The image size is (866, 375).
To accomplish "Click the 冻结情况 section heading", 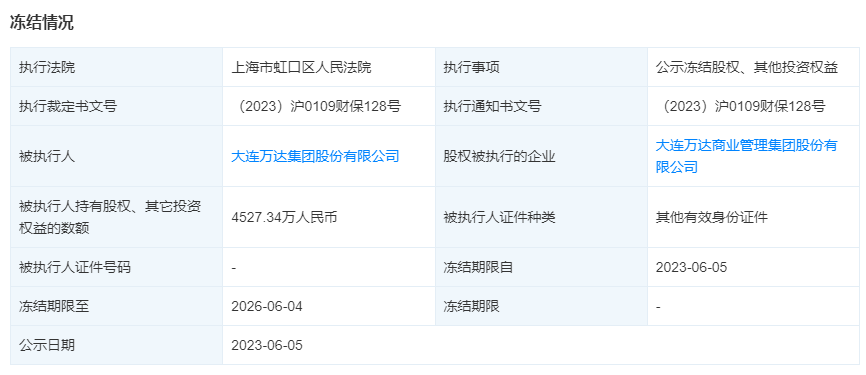I will pyautogui.click(x=41, y=23).
